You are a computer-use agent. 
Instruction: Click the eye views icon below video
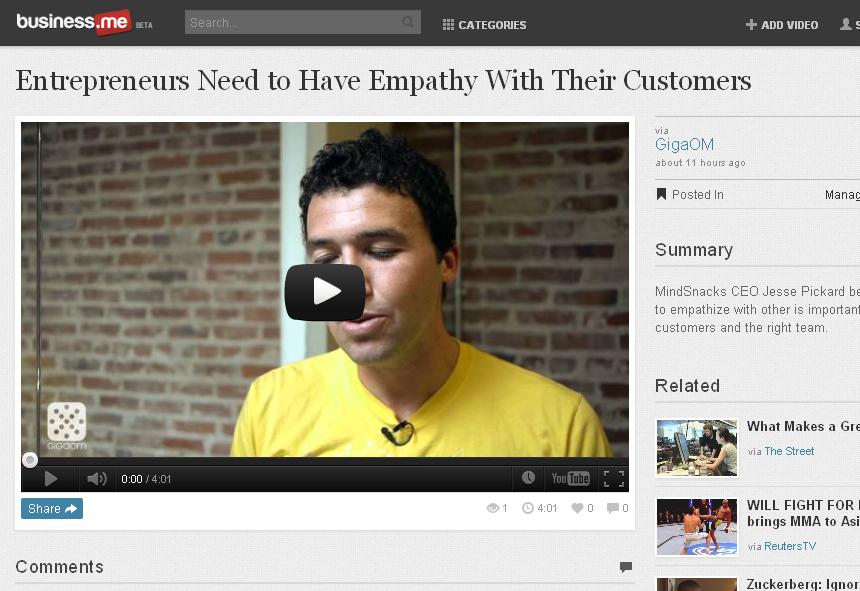click(493, 508)
